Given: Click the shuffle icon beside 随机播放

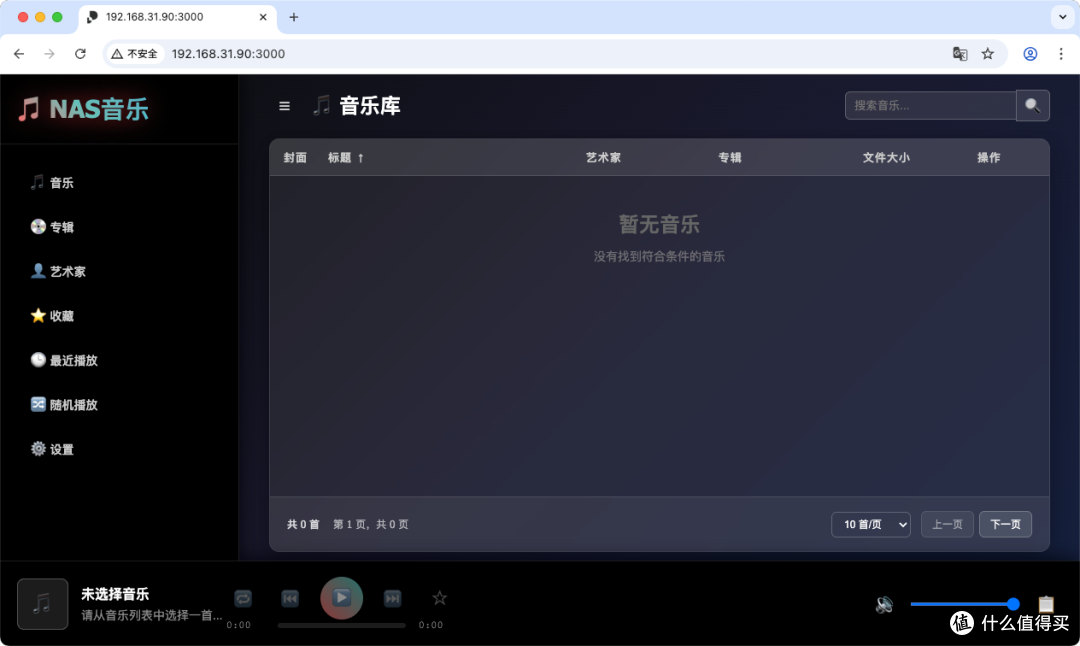Looking at the screenshot, I should point(38,404).
